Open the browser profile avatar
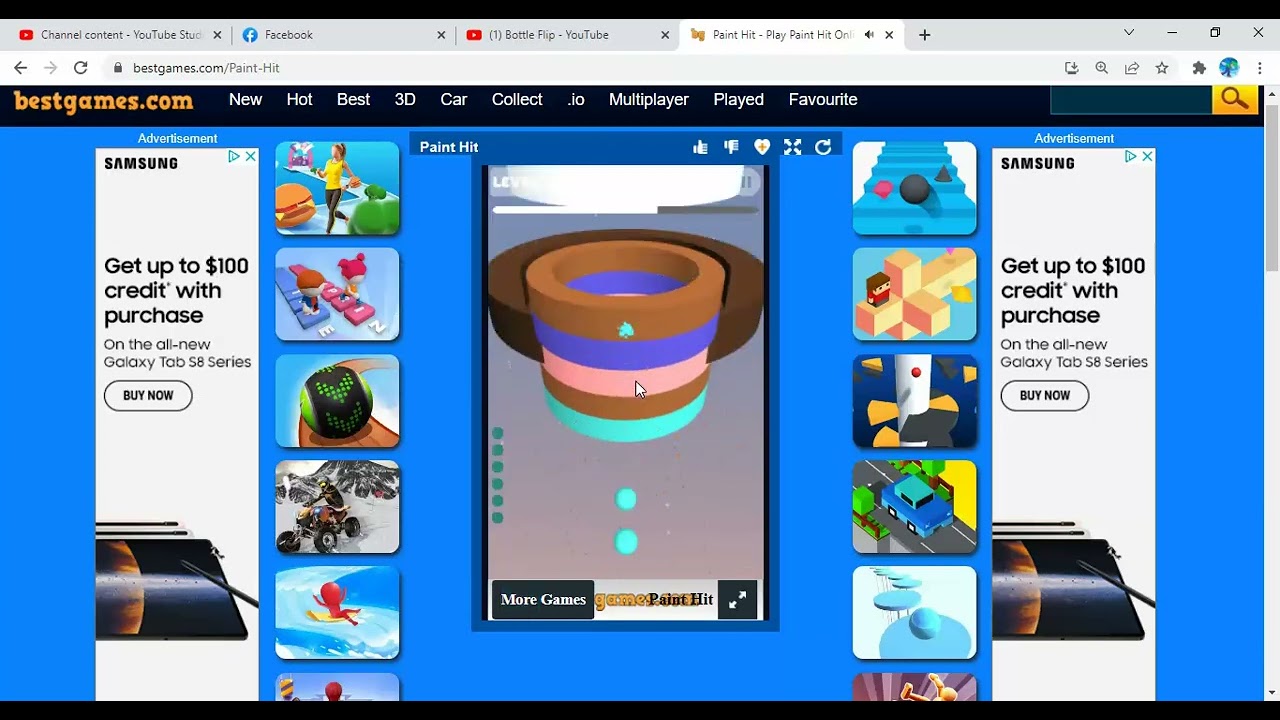 tap(1229, 68)
